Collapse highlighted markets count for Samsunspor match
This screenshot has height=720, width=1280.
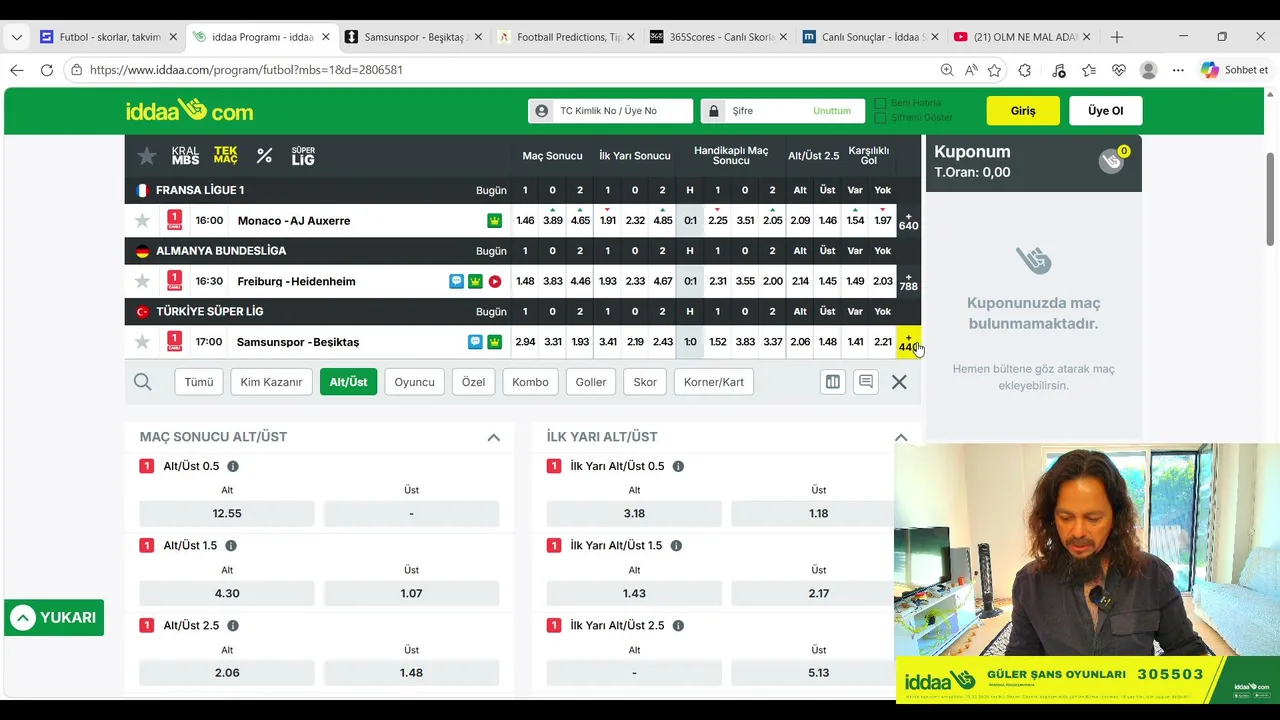tap(908, 342)
